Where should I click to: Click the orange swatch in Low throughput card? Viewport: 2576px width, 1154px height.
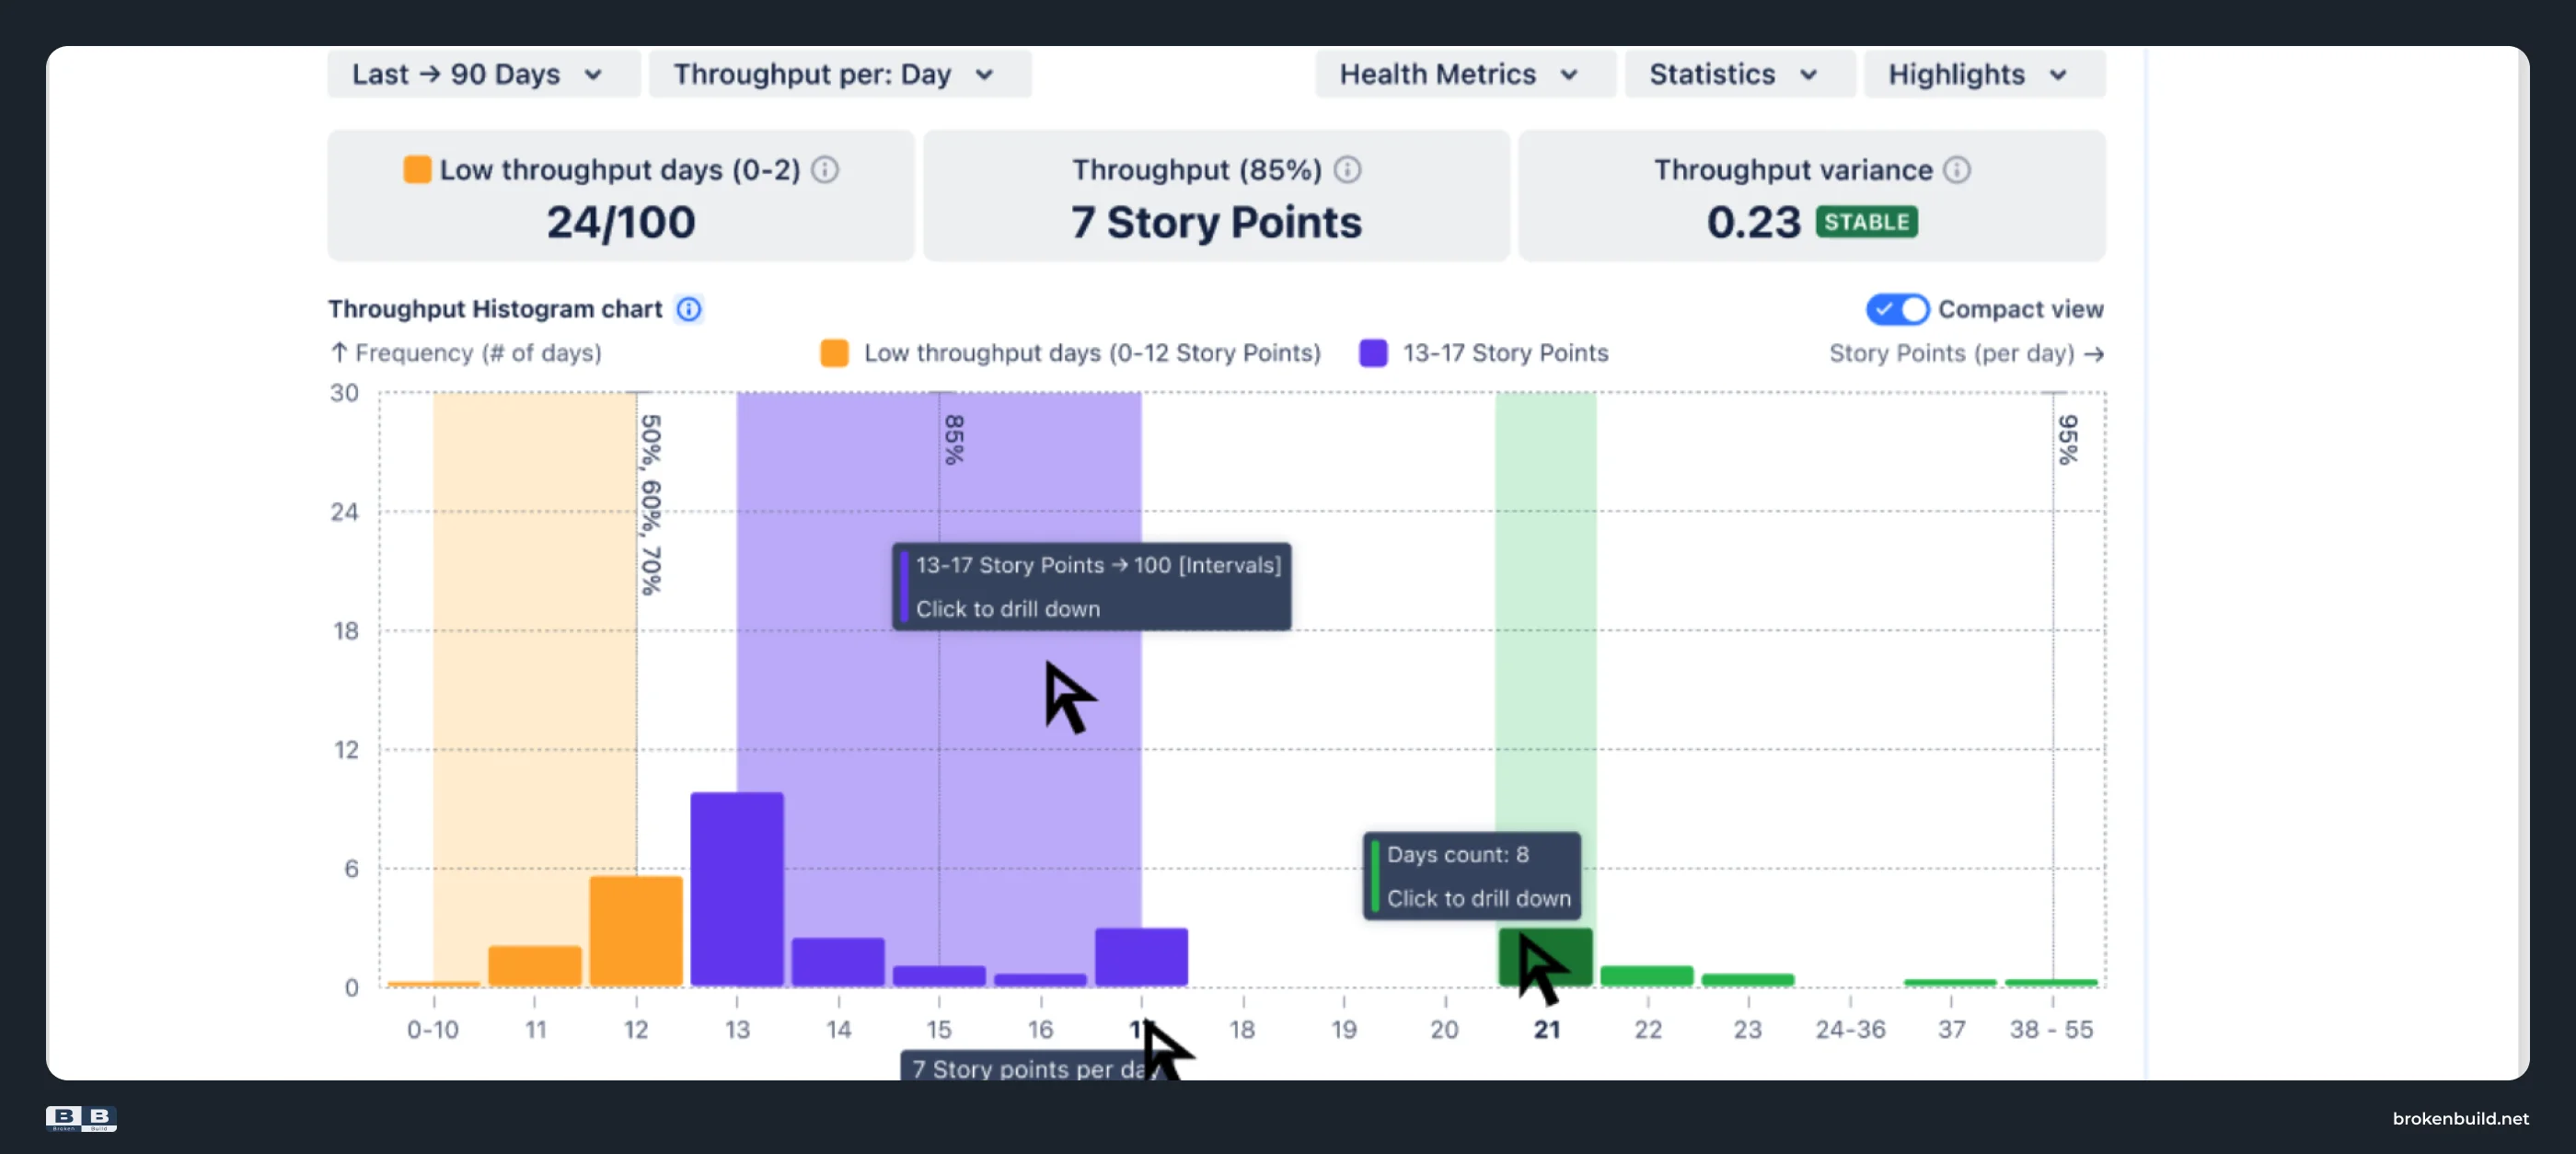[x=417, y=170]
